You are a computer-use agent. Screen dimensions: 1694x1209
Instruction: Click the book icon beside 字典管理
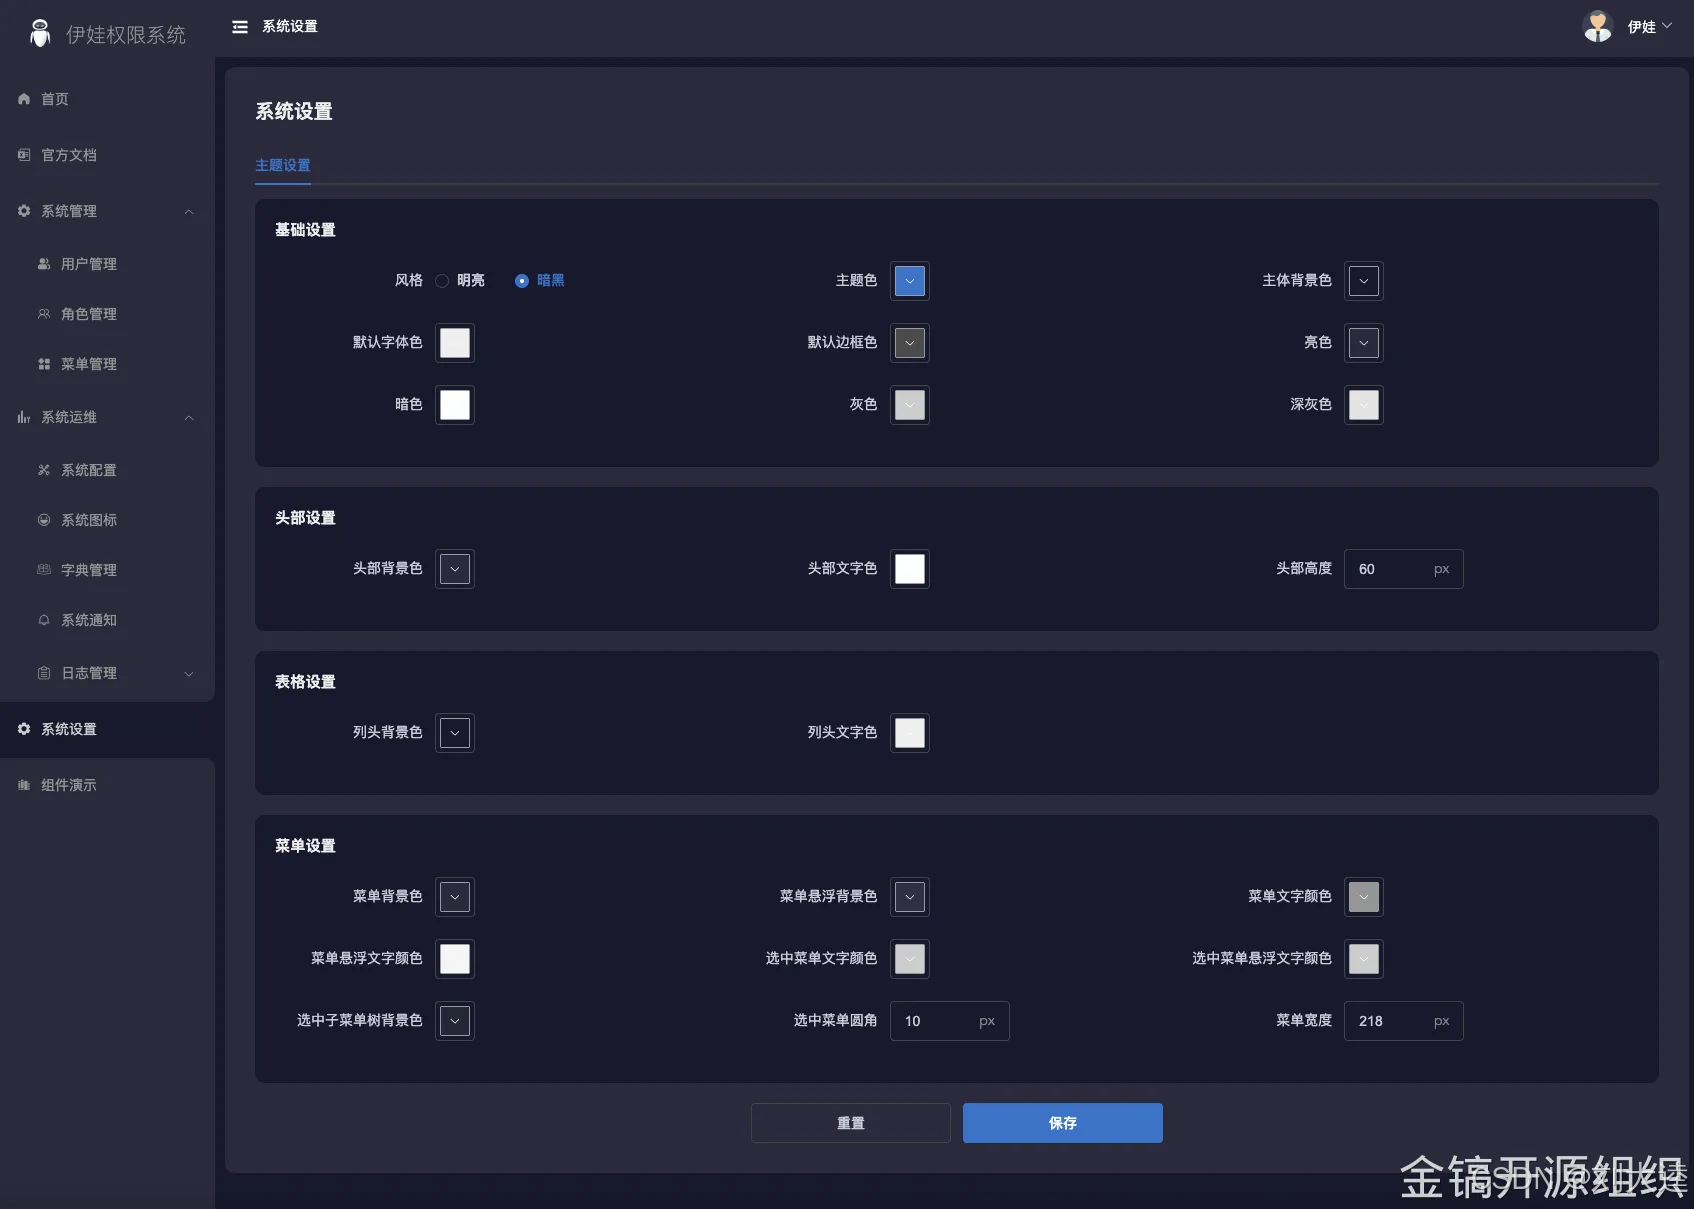coord(44,570)
